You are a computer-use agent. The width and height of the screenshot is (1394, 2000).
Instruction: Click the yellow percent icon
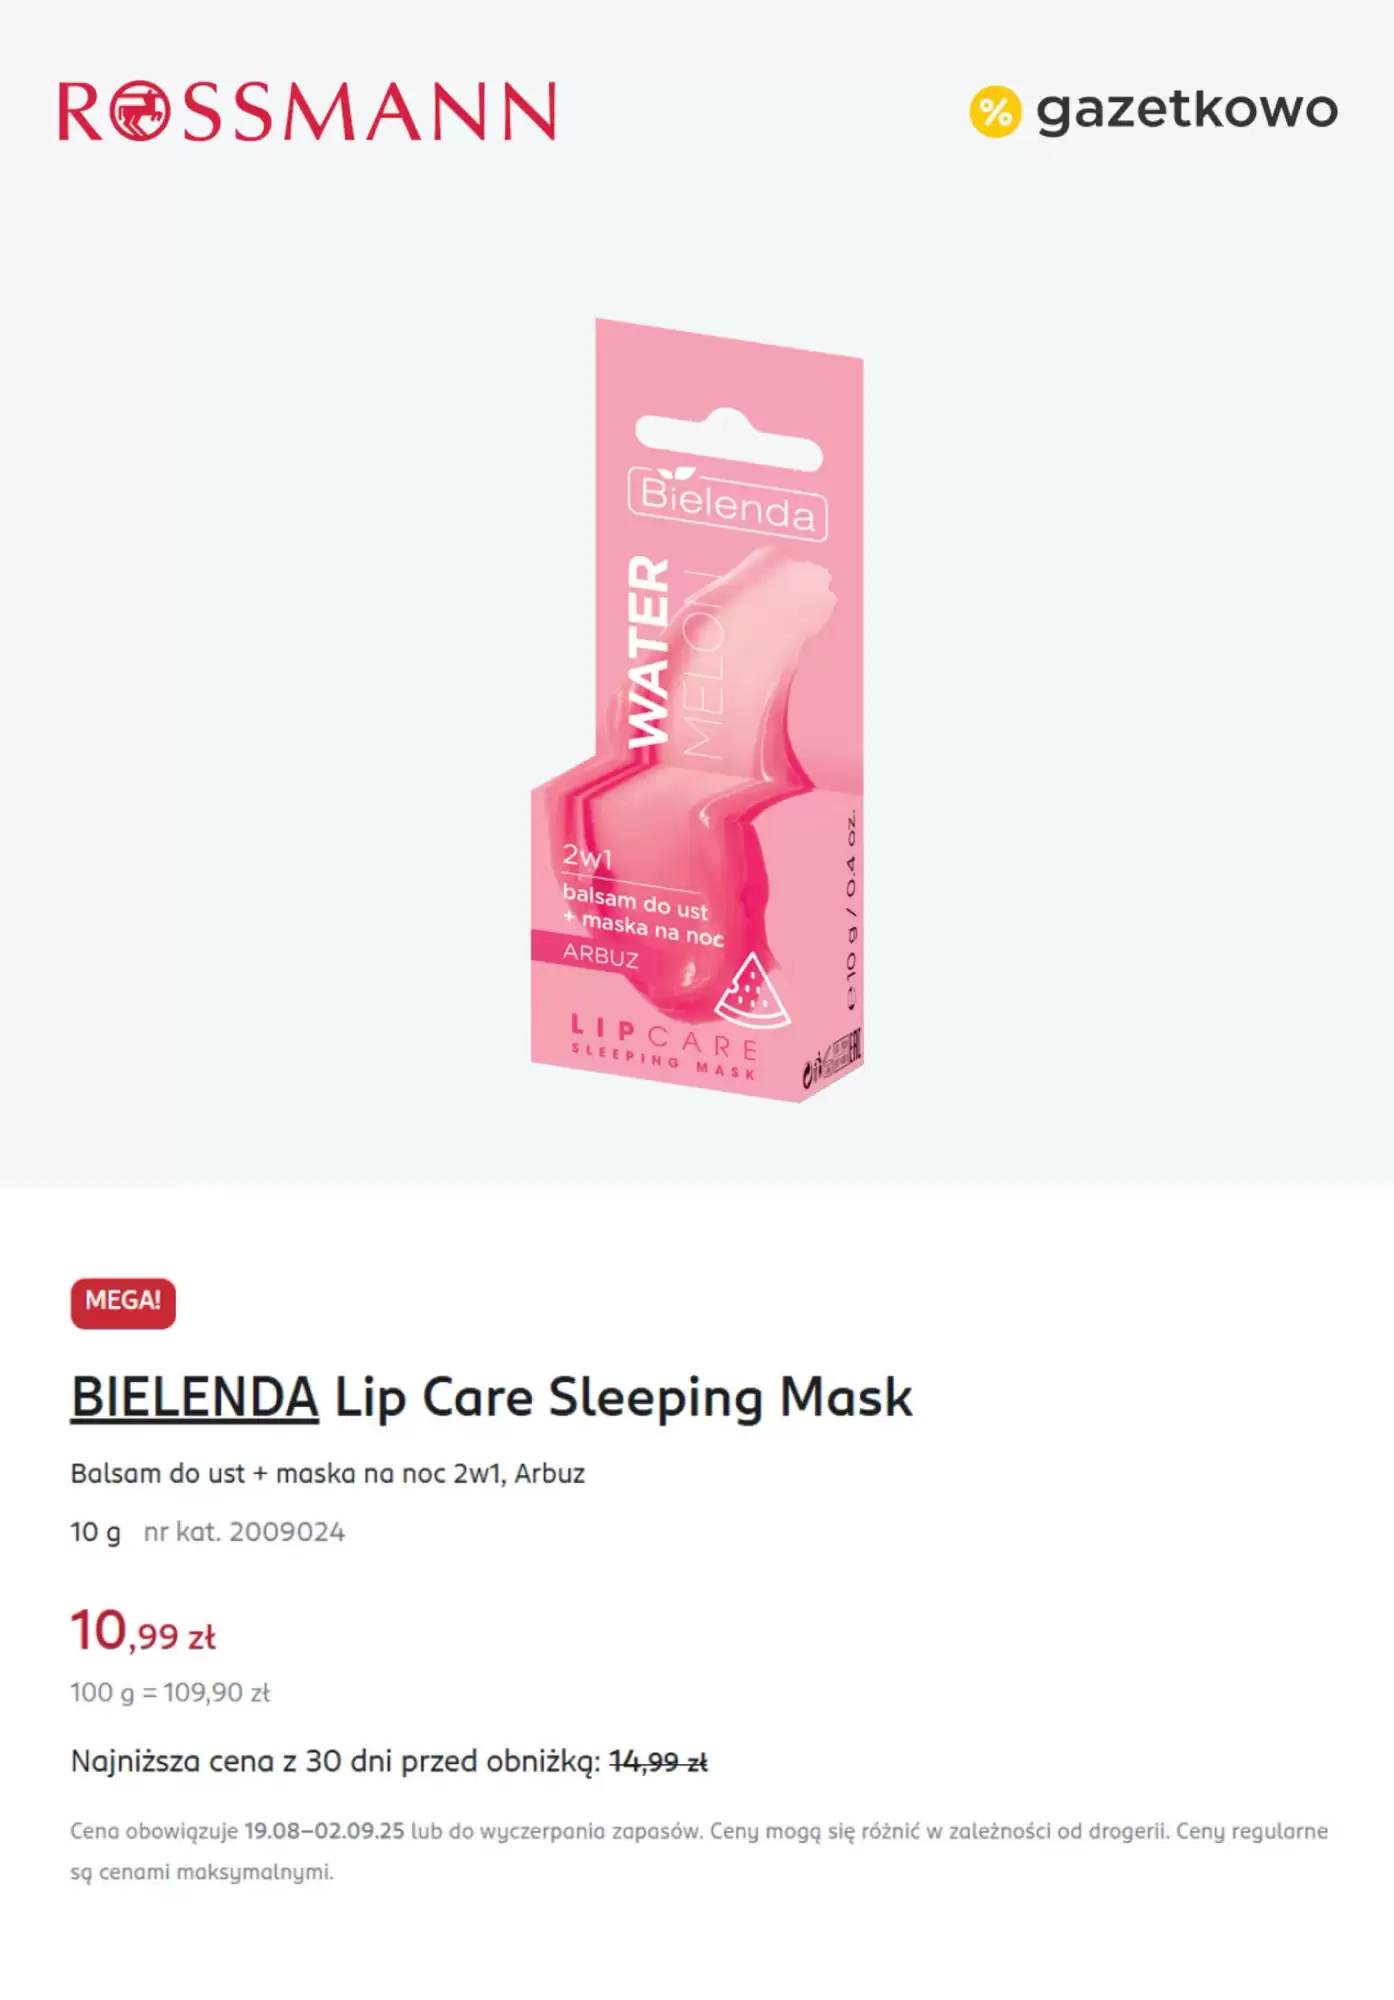pyautogui.click(x=995, y=111)
